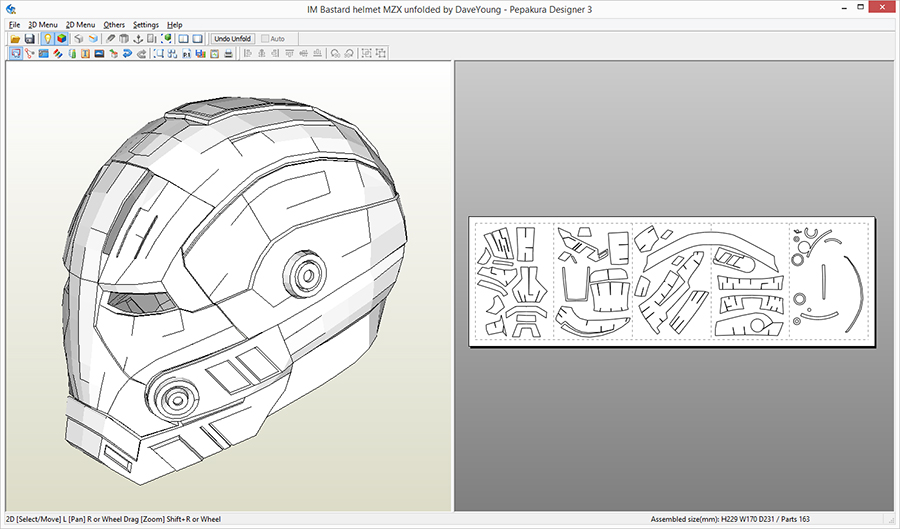Open the Others menu
The image size is (900, 529).
[114, 25]
